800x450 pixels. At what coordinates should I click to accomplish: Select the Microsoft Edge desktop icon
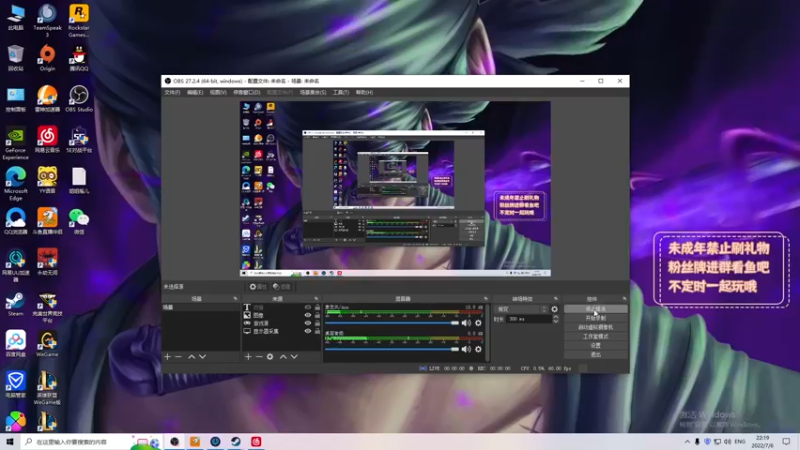pos(15,184)
